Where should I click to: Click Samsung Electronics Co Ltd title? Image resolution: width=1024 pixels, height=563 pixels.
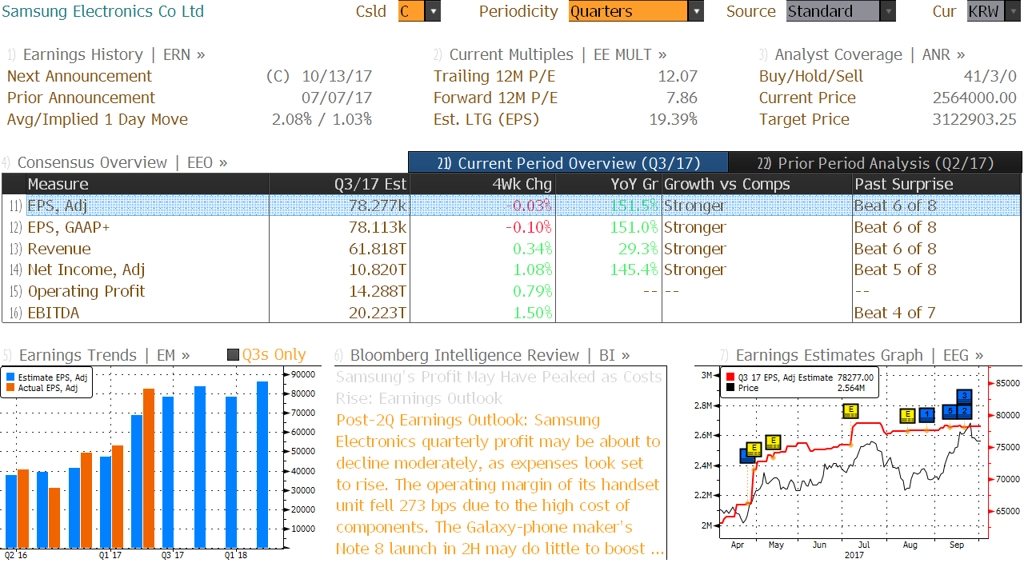pyautogui.click(x=103, y=11)
